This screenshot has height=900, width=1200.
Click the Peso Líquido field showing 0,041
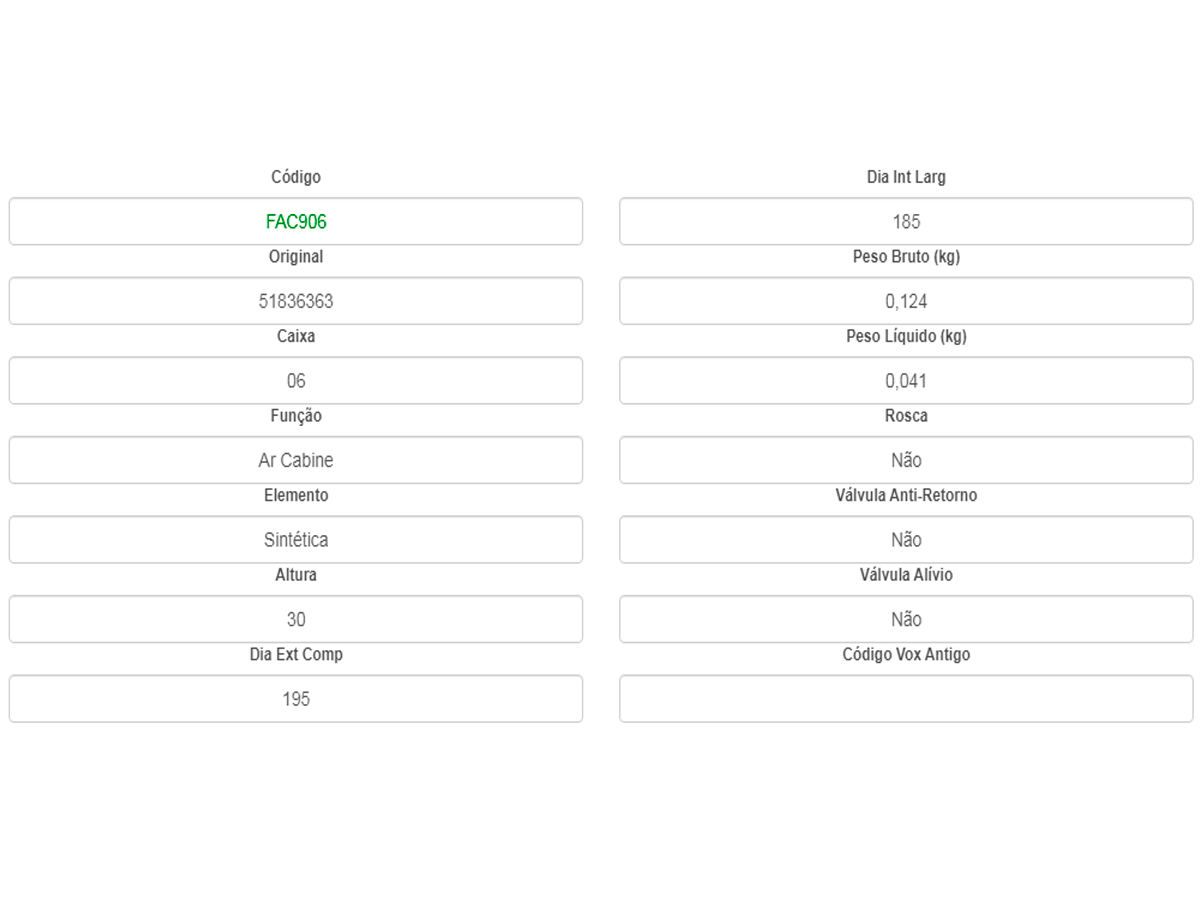coord(906,381)
